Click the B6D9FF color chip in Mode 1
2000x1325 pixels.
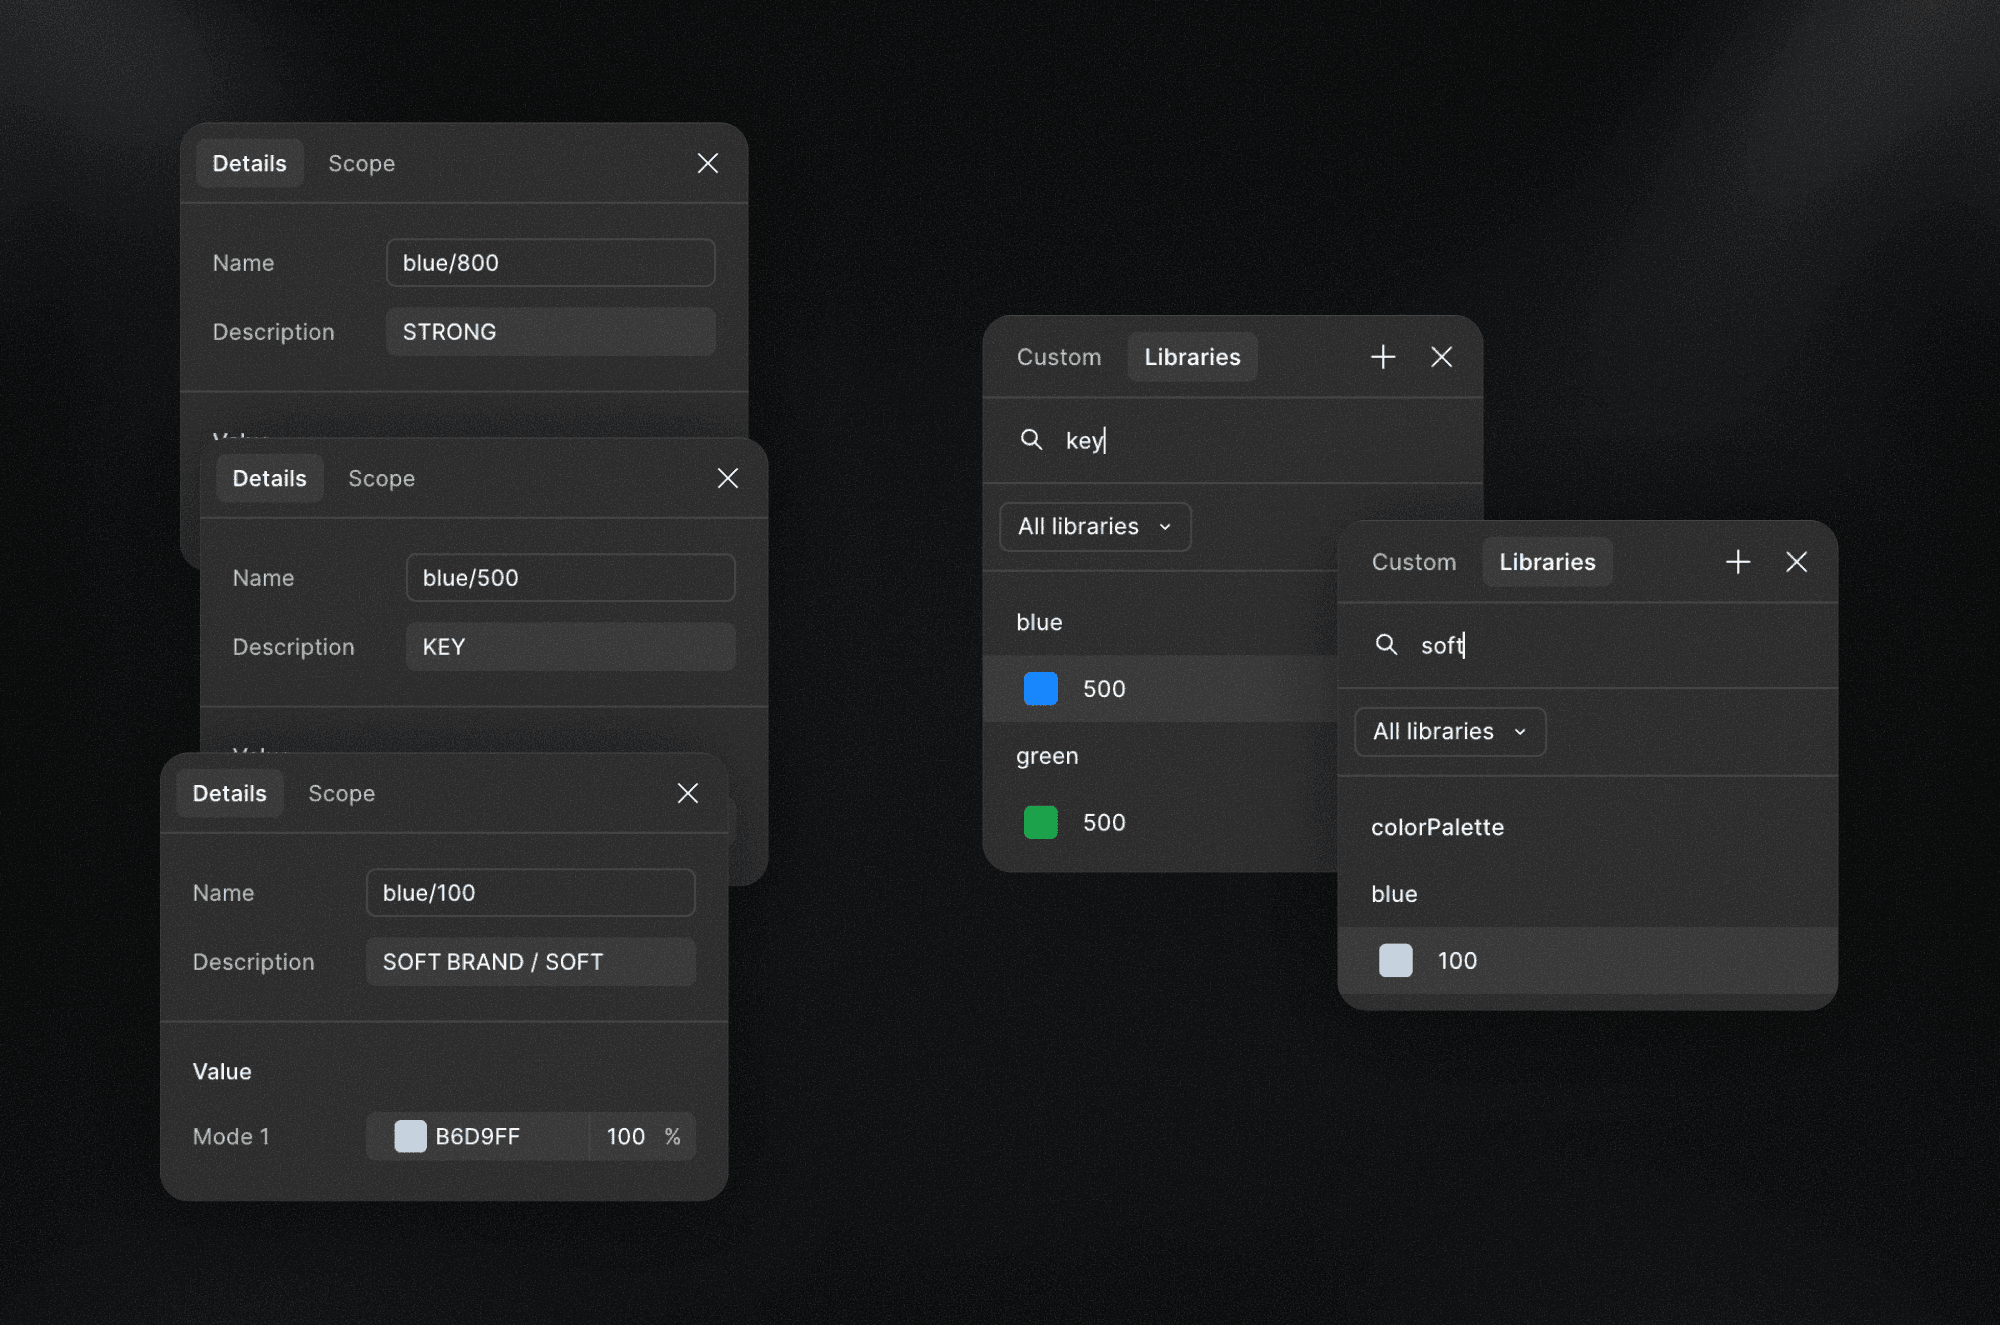coord(409,1136)
